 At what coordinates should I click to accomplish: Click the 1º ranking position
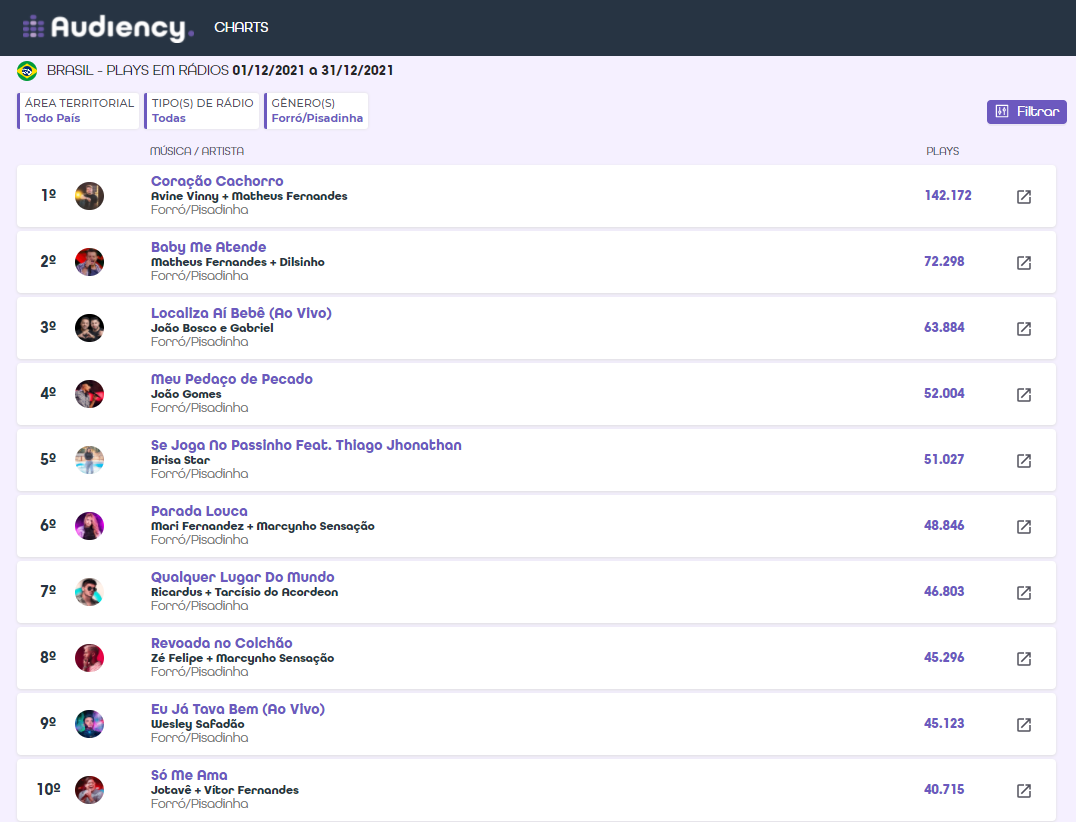click(48, 196)
